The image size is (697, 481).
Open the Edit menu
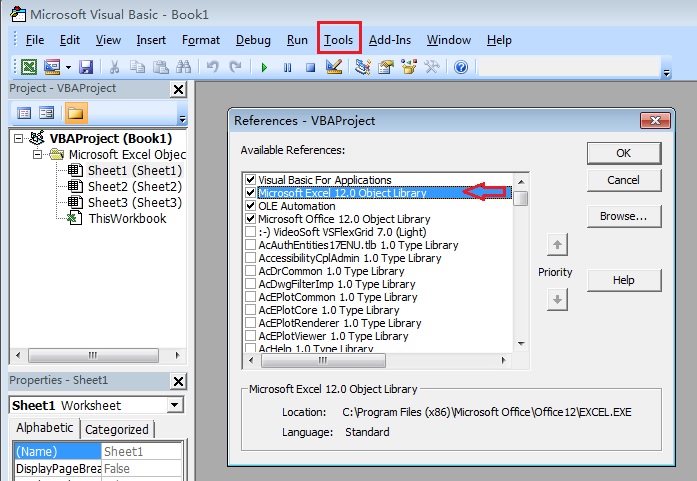tap(70, 40)
